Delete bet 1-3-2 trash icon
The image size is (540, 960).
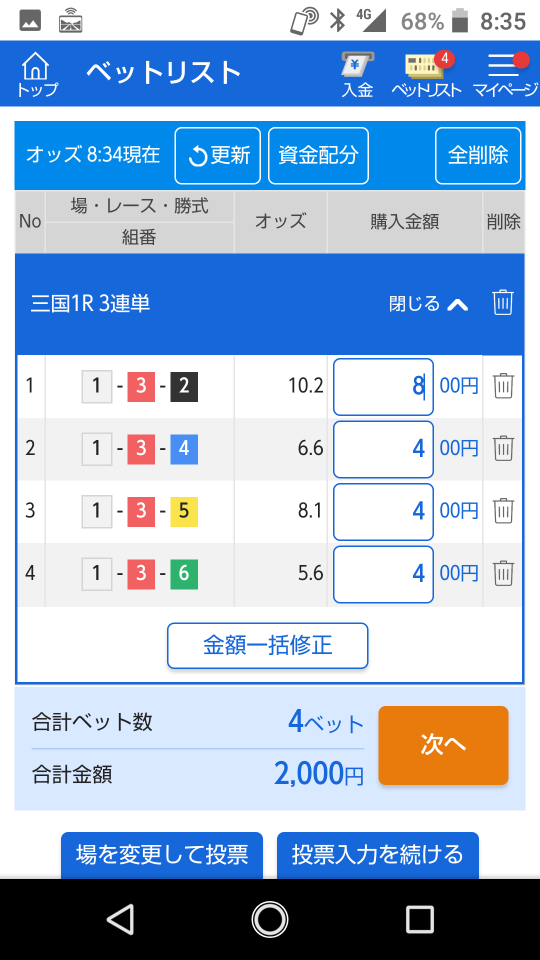(503, 386)
